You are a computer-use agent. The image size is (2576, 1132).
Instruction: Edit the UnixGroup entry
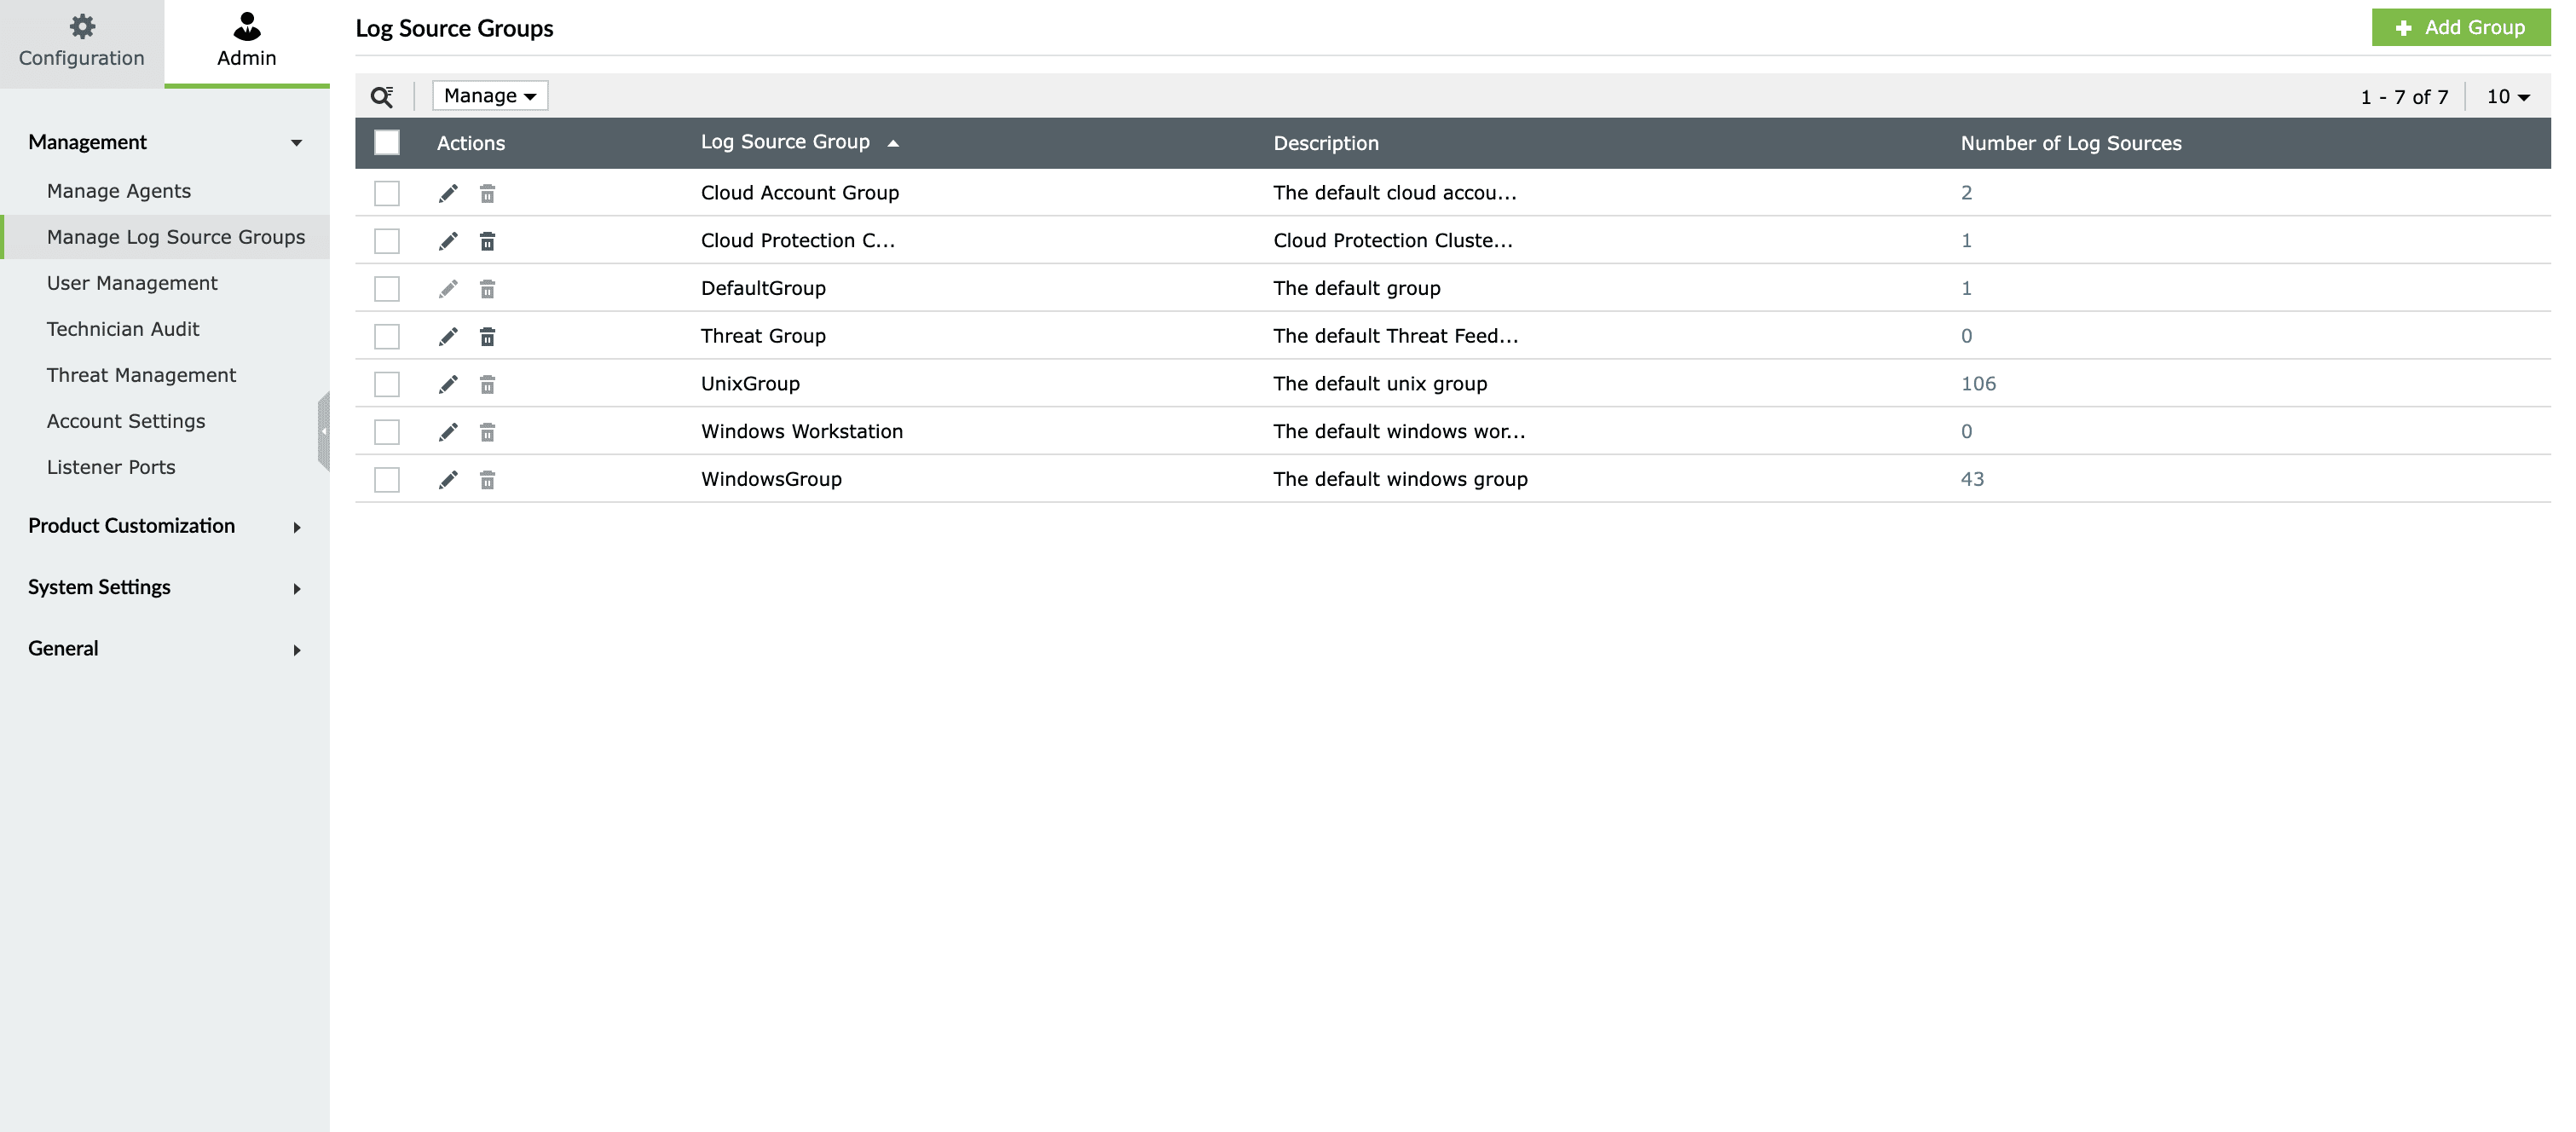point(448,384)
